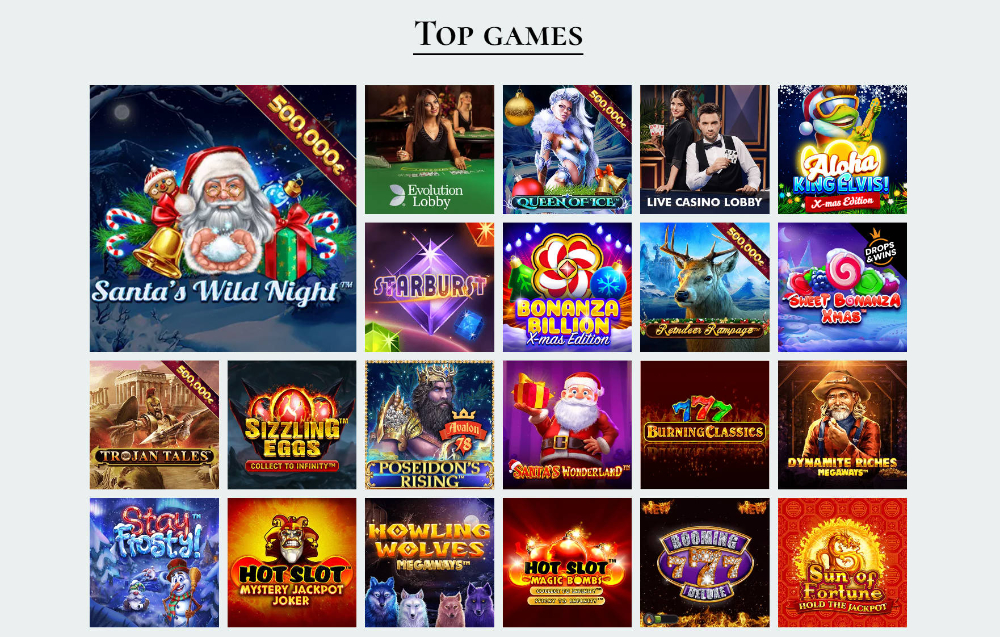This screenshot has height=637, width=1000.
Task: Play Aloha King Elvis X-mas Edition
Action: point(842,149)
